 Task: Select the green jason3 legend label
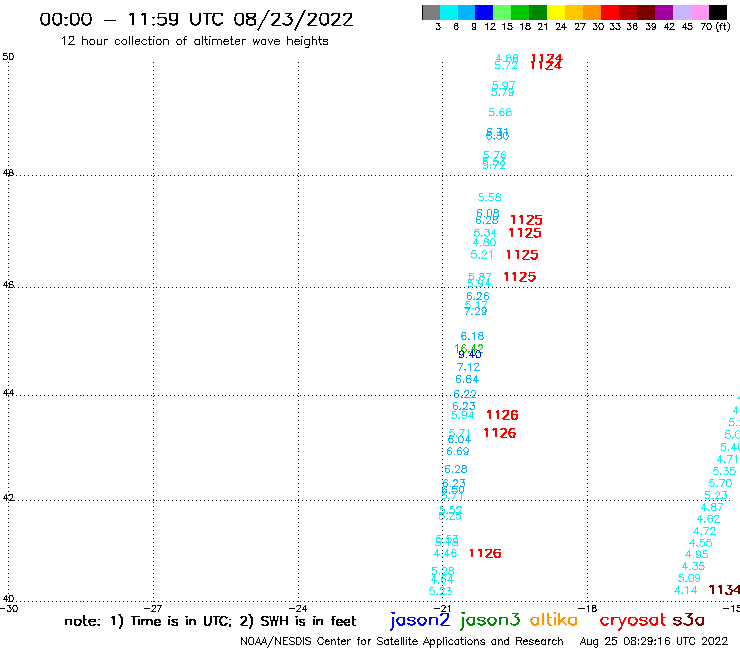click(490, 620)
